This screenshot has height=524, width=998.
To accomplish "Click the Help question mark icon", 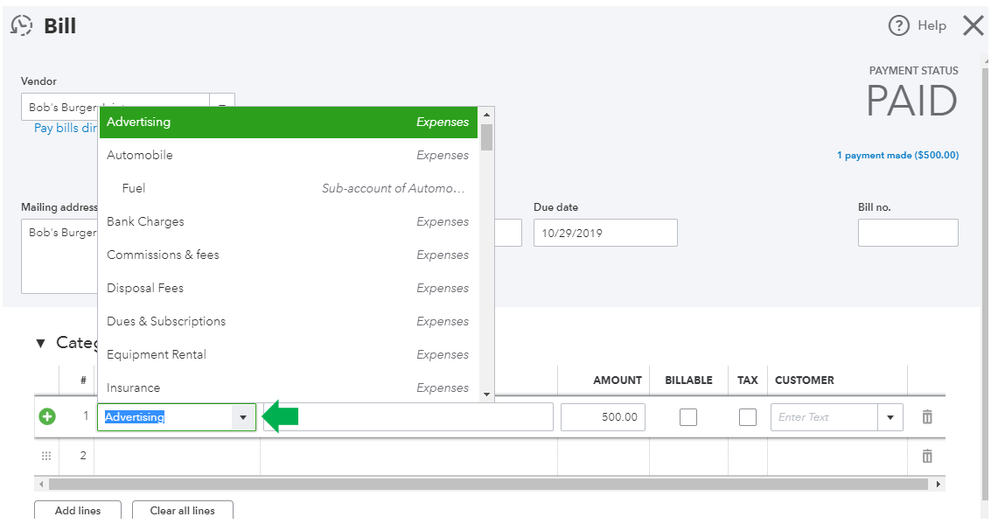I will [898, 26].
